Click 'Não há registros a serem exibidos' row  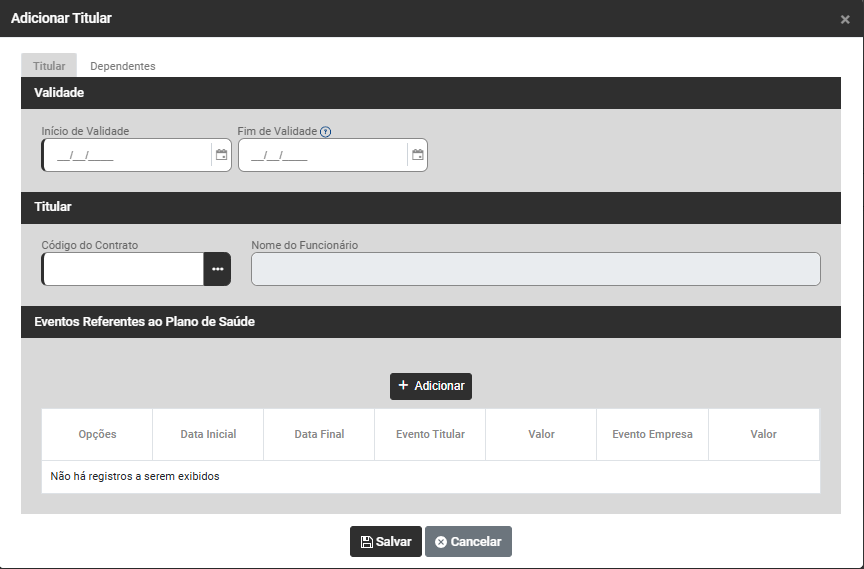pos(431,476)
